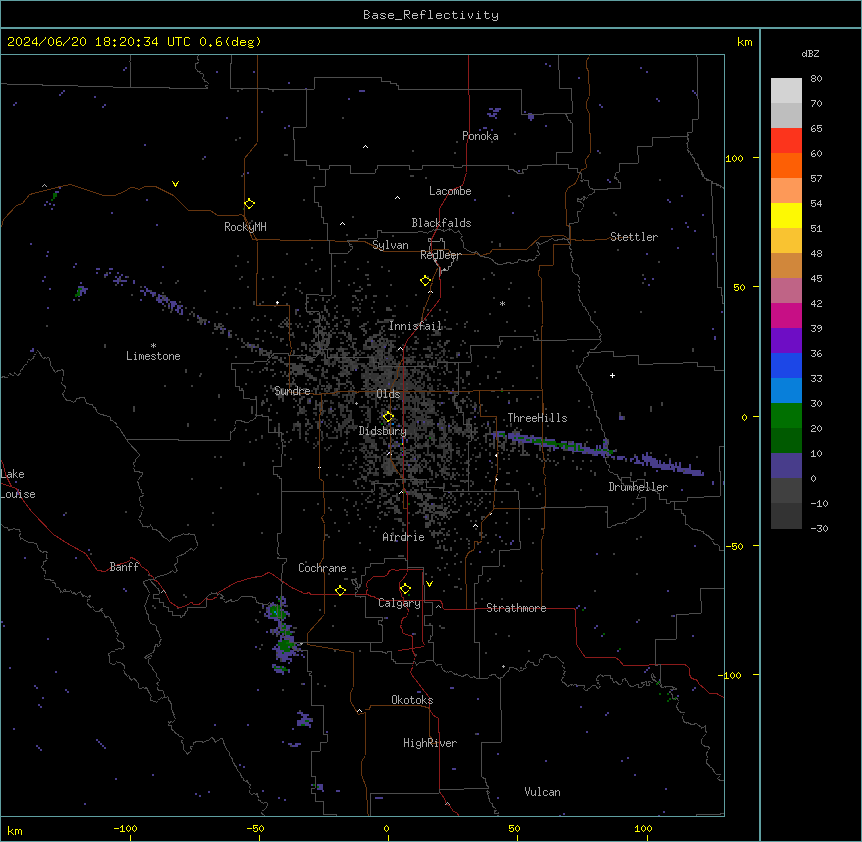This screenshot has height=842, width=862.
Task: Click the Strathmore label
Action: click(x=516, y=608)
